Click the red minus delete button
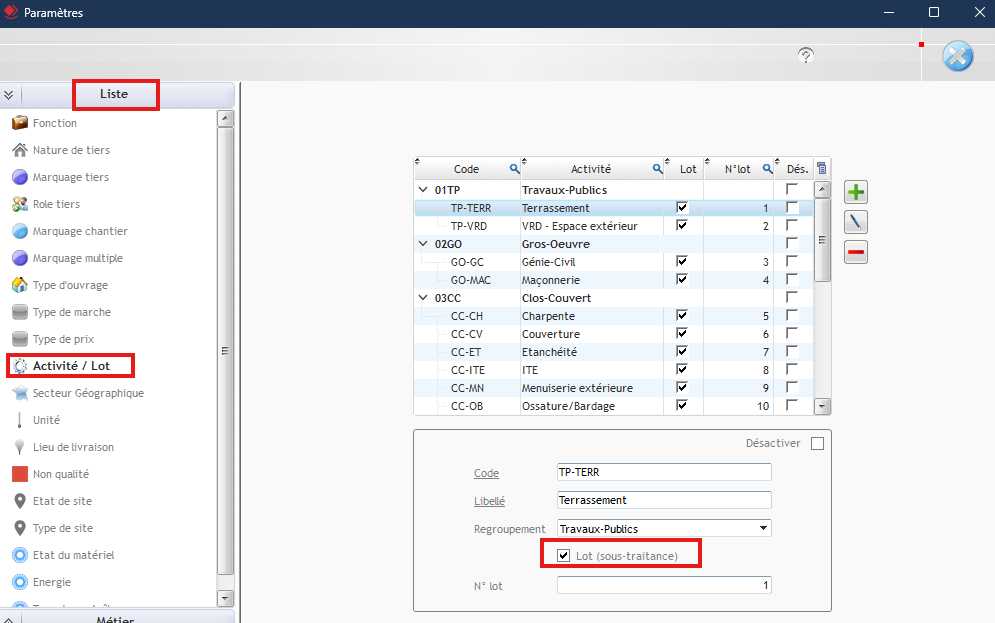This screenshot has width=995, height=623. 855,252
